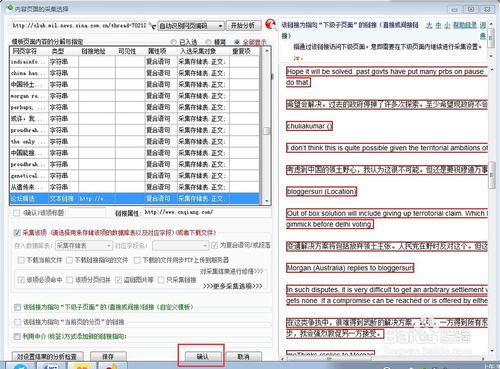Select the 'indiainfo...' table row
Screen dimensions: 500x369
pos(135,62)
